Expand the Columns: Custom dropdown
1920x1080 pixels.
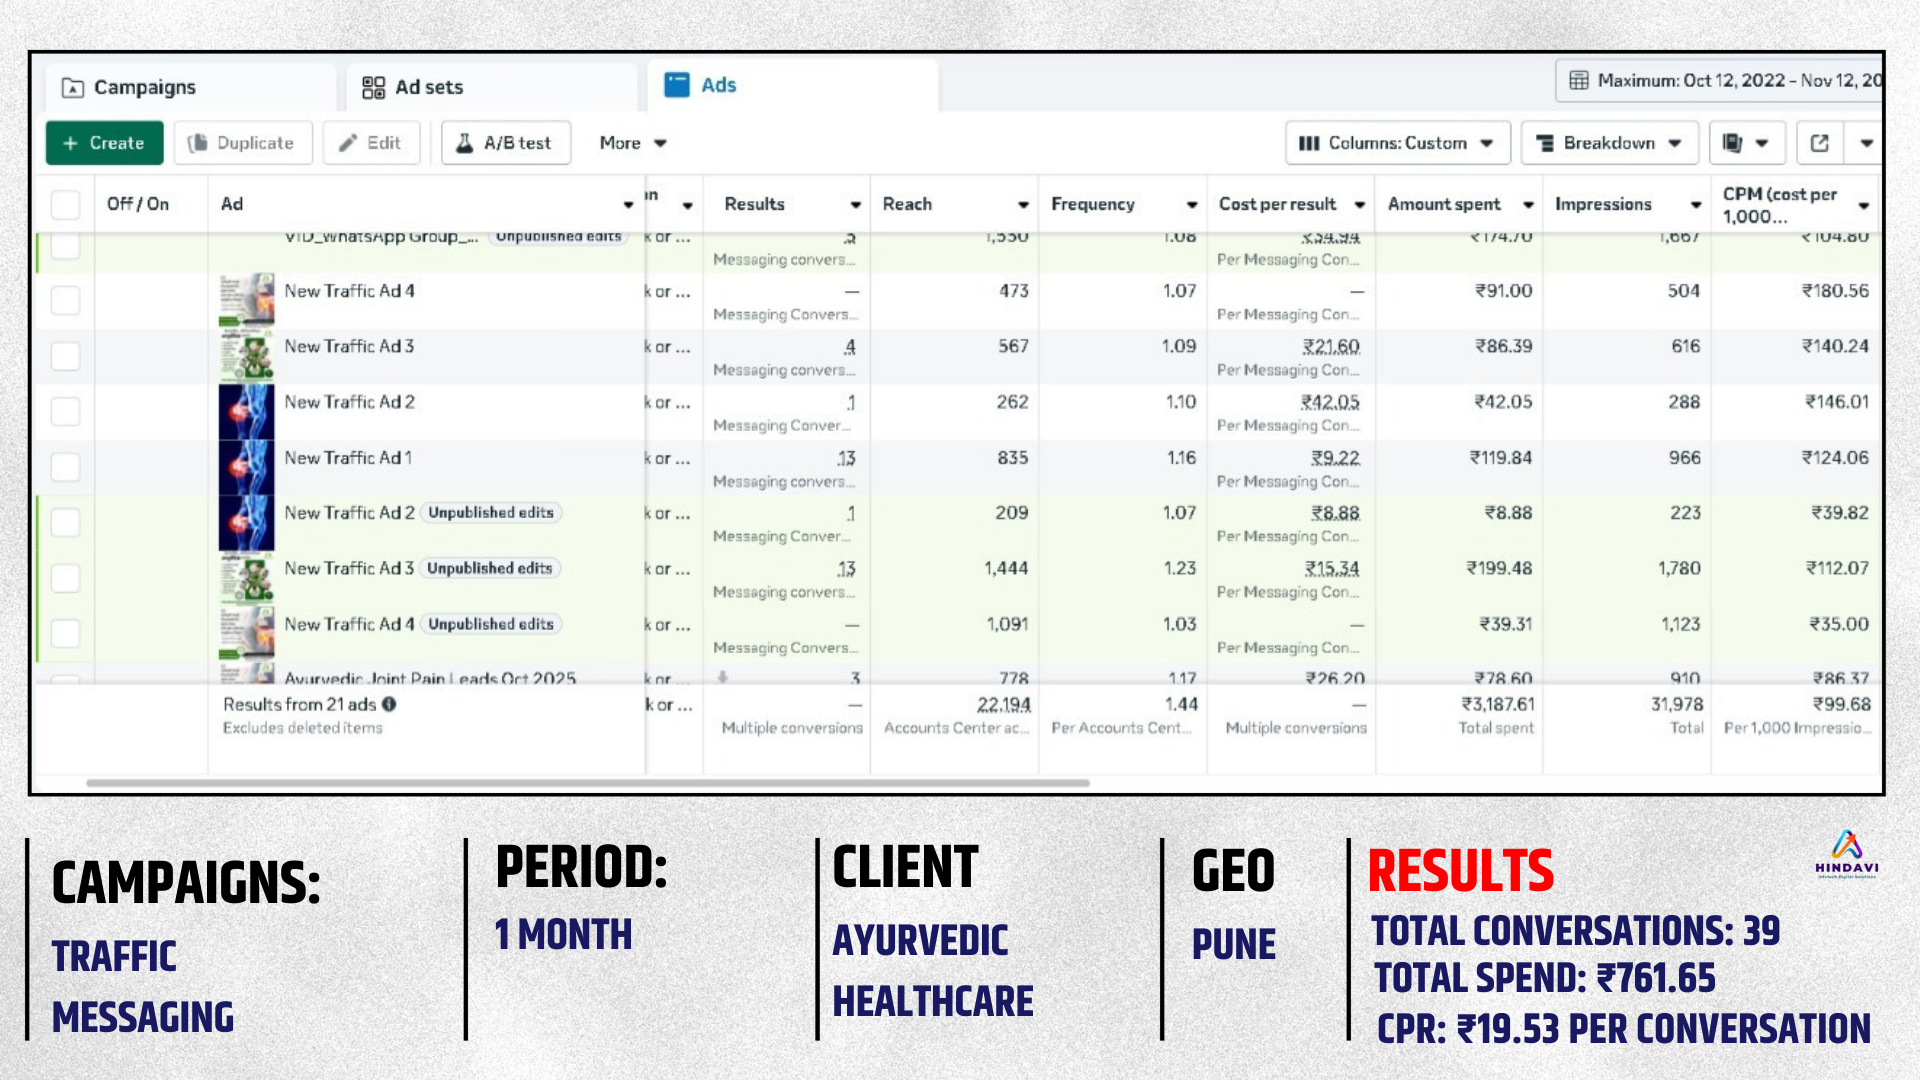click(1396, 143)
